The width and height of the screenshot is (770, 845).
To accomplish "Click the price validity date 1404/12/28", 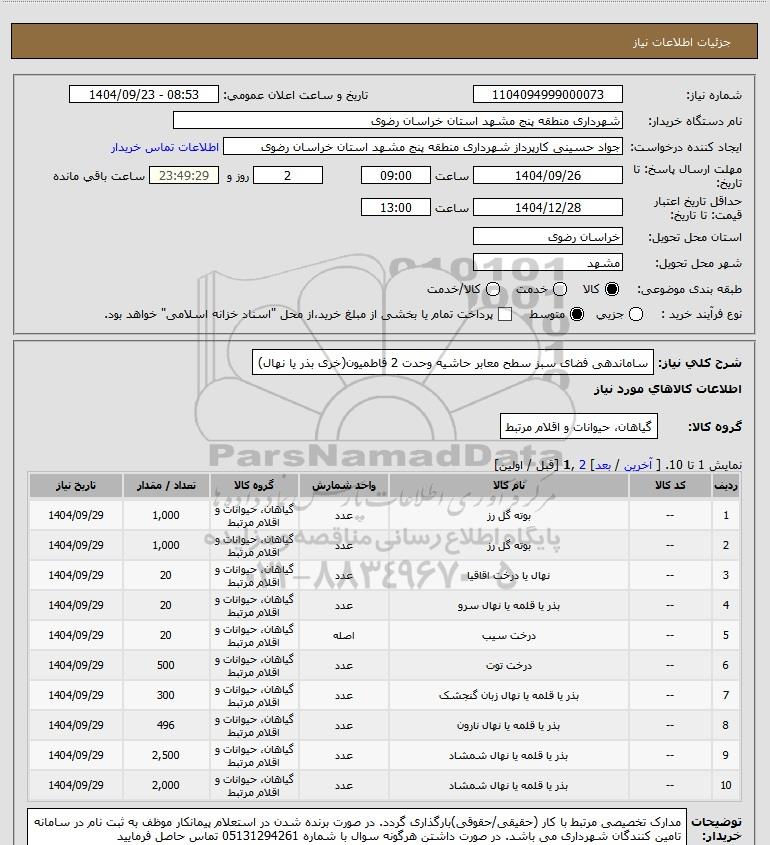I will point(547,207).
